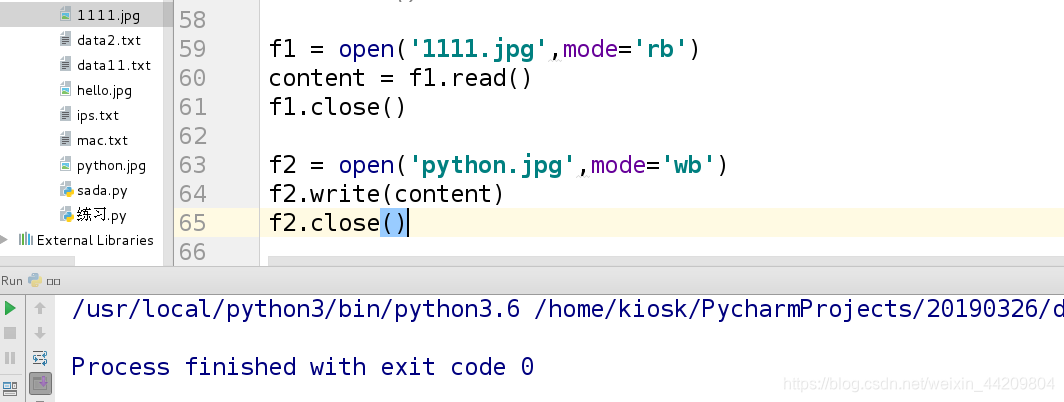This screenshot has width=1064, height=402.
Task: Click the text file icon of data2.txt
Action: pyautogui.click(x=65, y=39)
